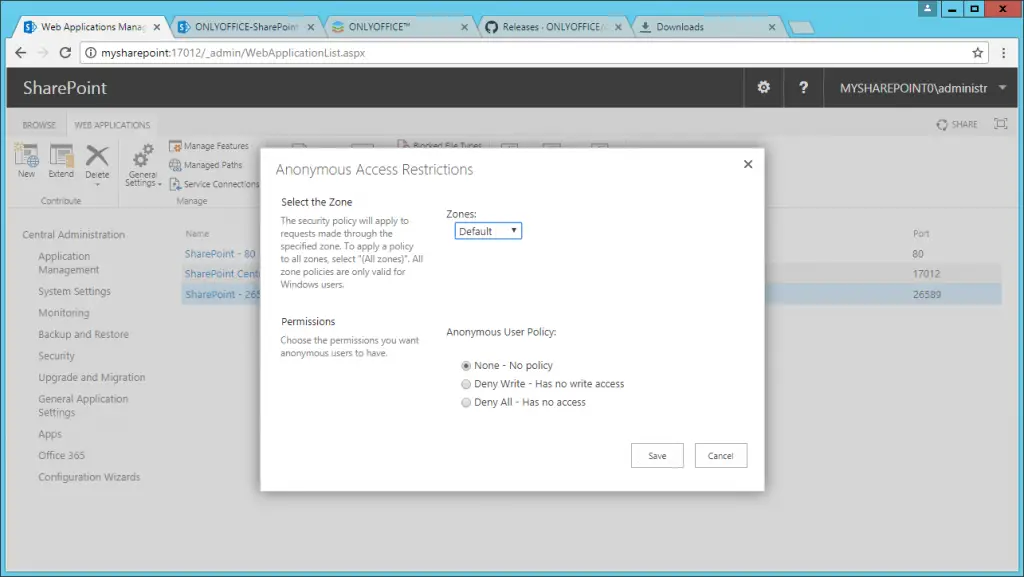Open Chrome three-dot menu
The height and width of the screenshot is (577, 1024).
(x=1004, y=53)
